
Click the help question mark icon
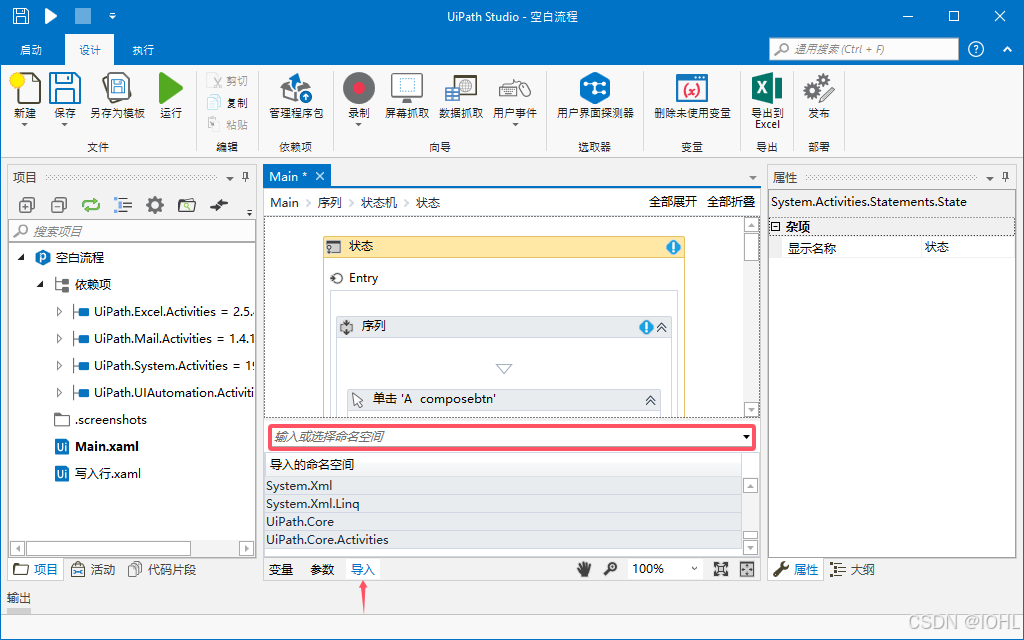(x=976, y=49)
